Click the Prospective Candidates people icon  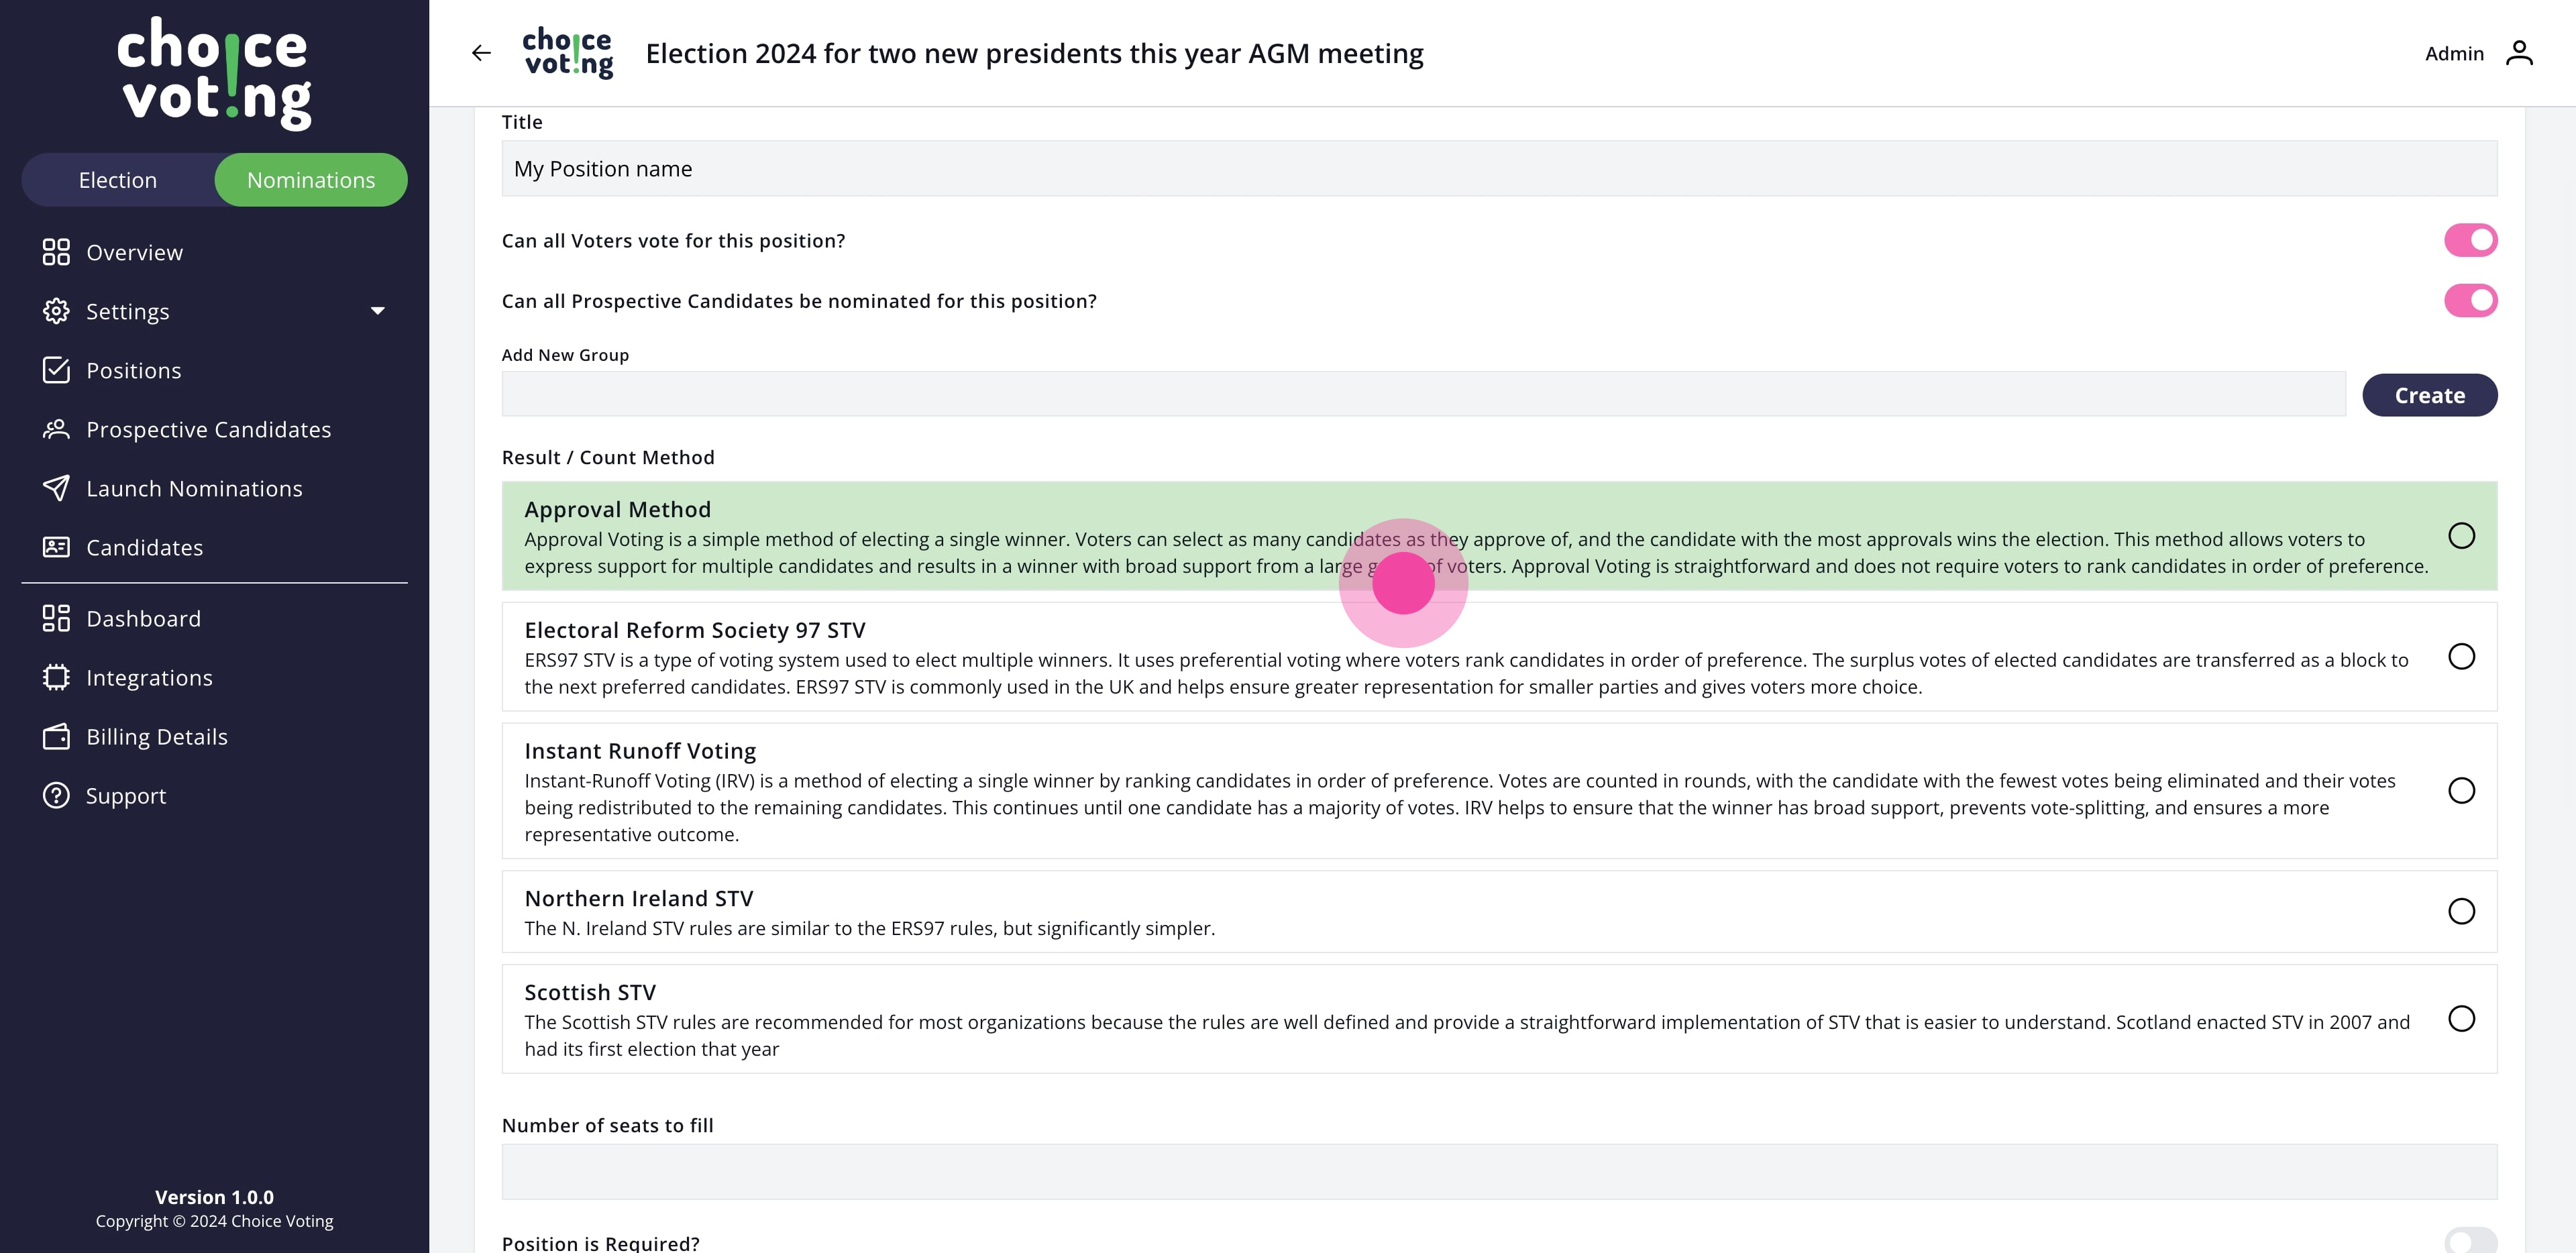tap(56, 429)
